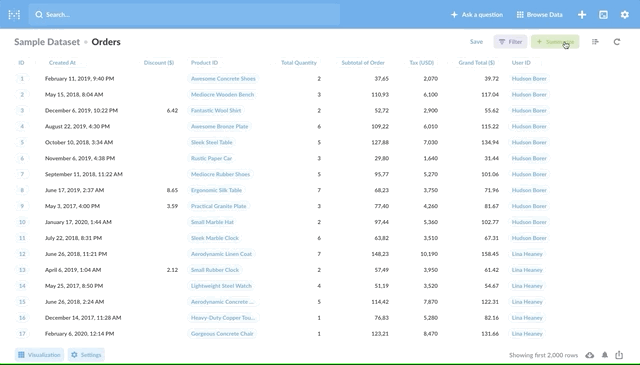Open Browse Data

coord(539,15)
